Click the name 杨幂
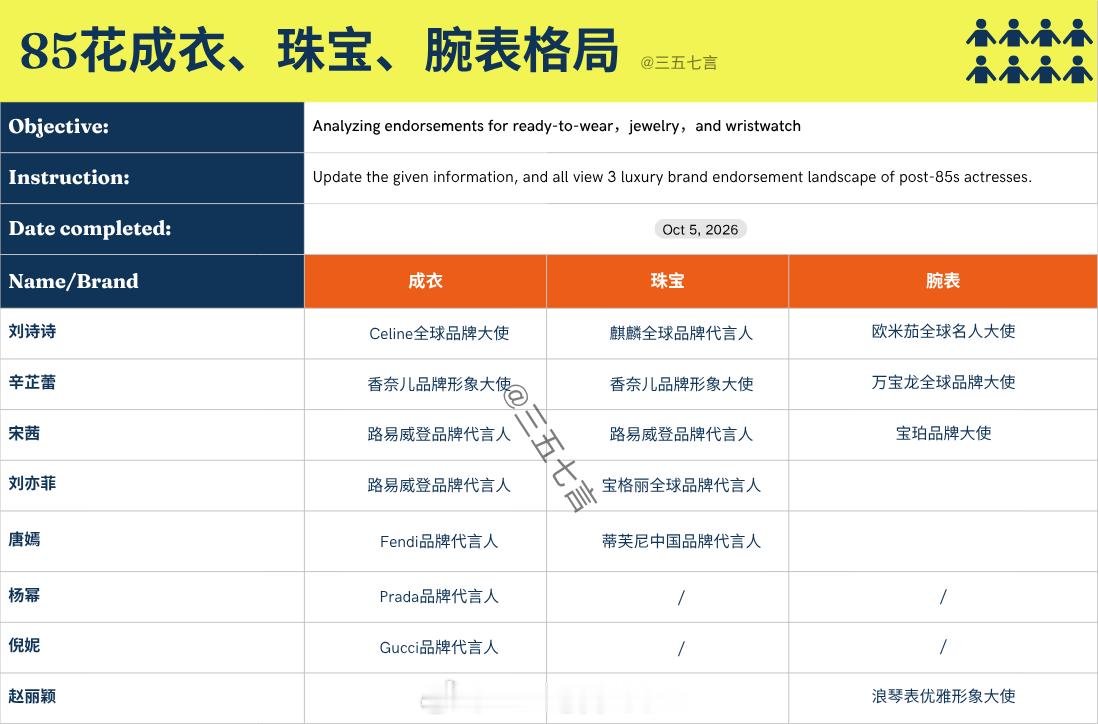 (25, 596)
